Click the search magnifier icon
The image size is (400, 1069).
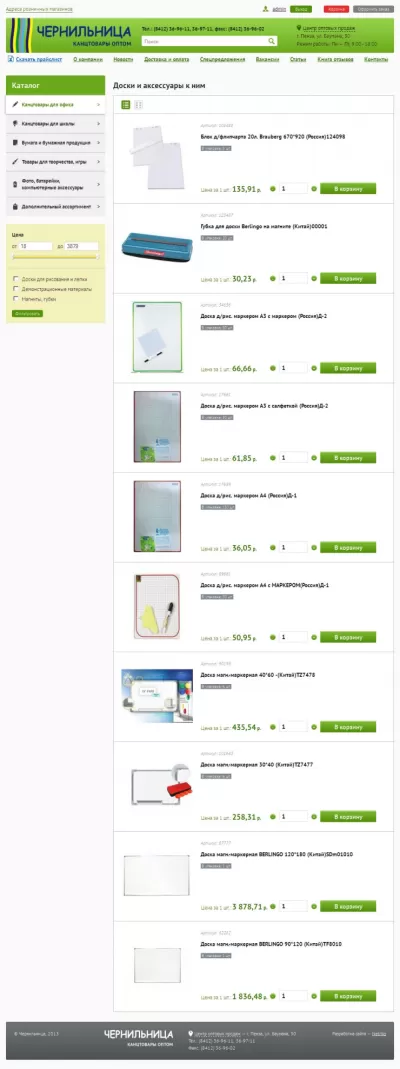point(272,41)
